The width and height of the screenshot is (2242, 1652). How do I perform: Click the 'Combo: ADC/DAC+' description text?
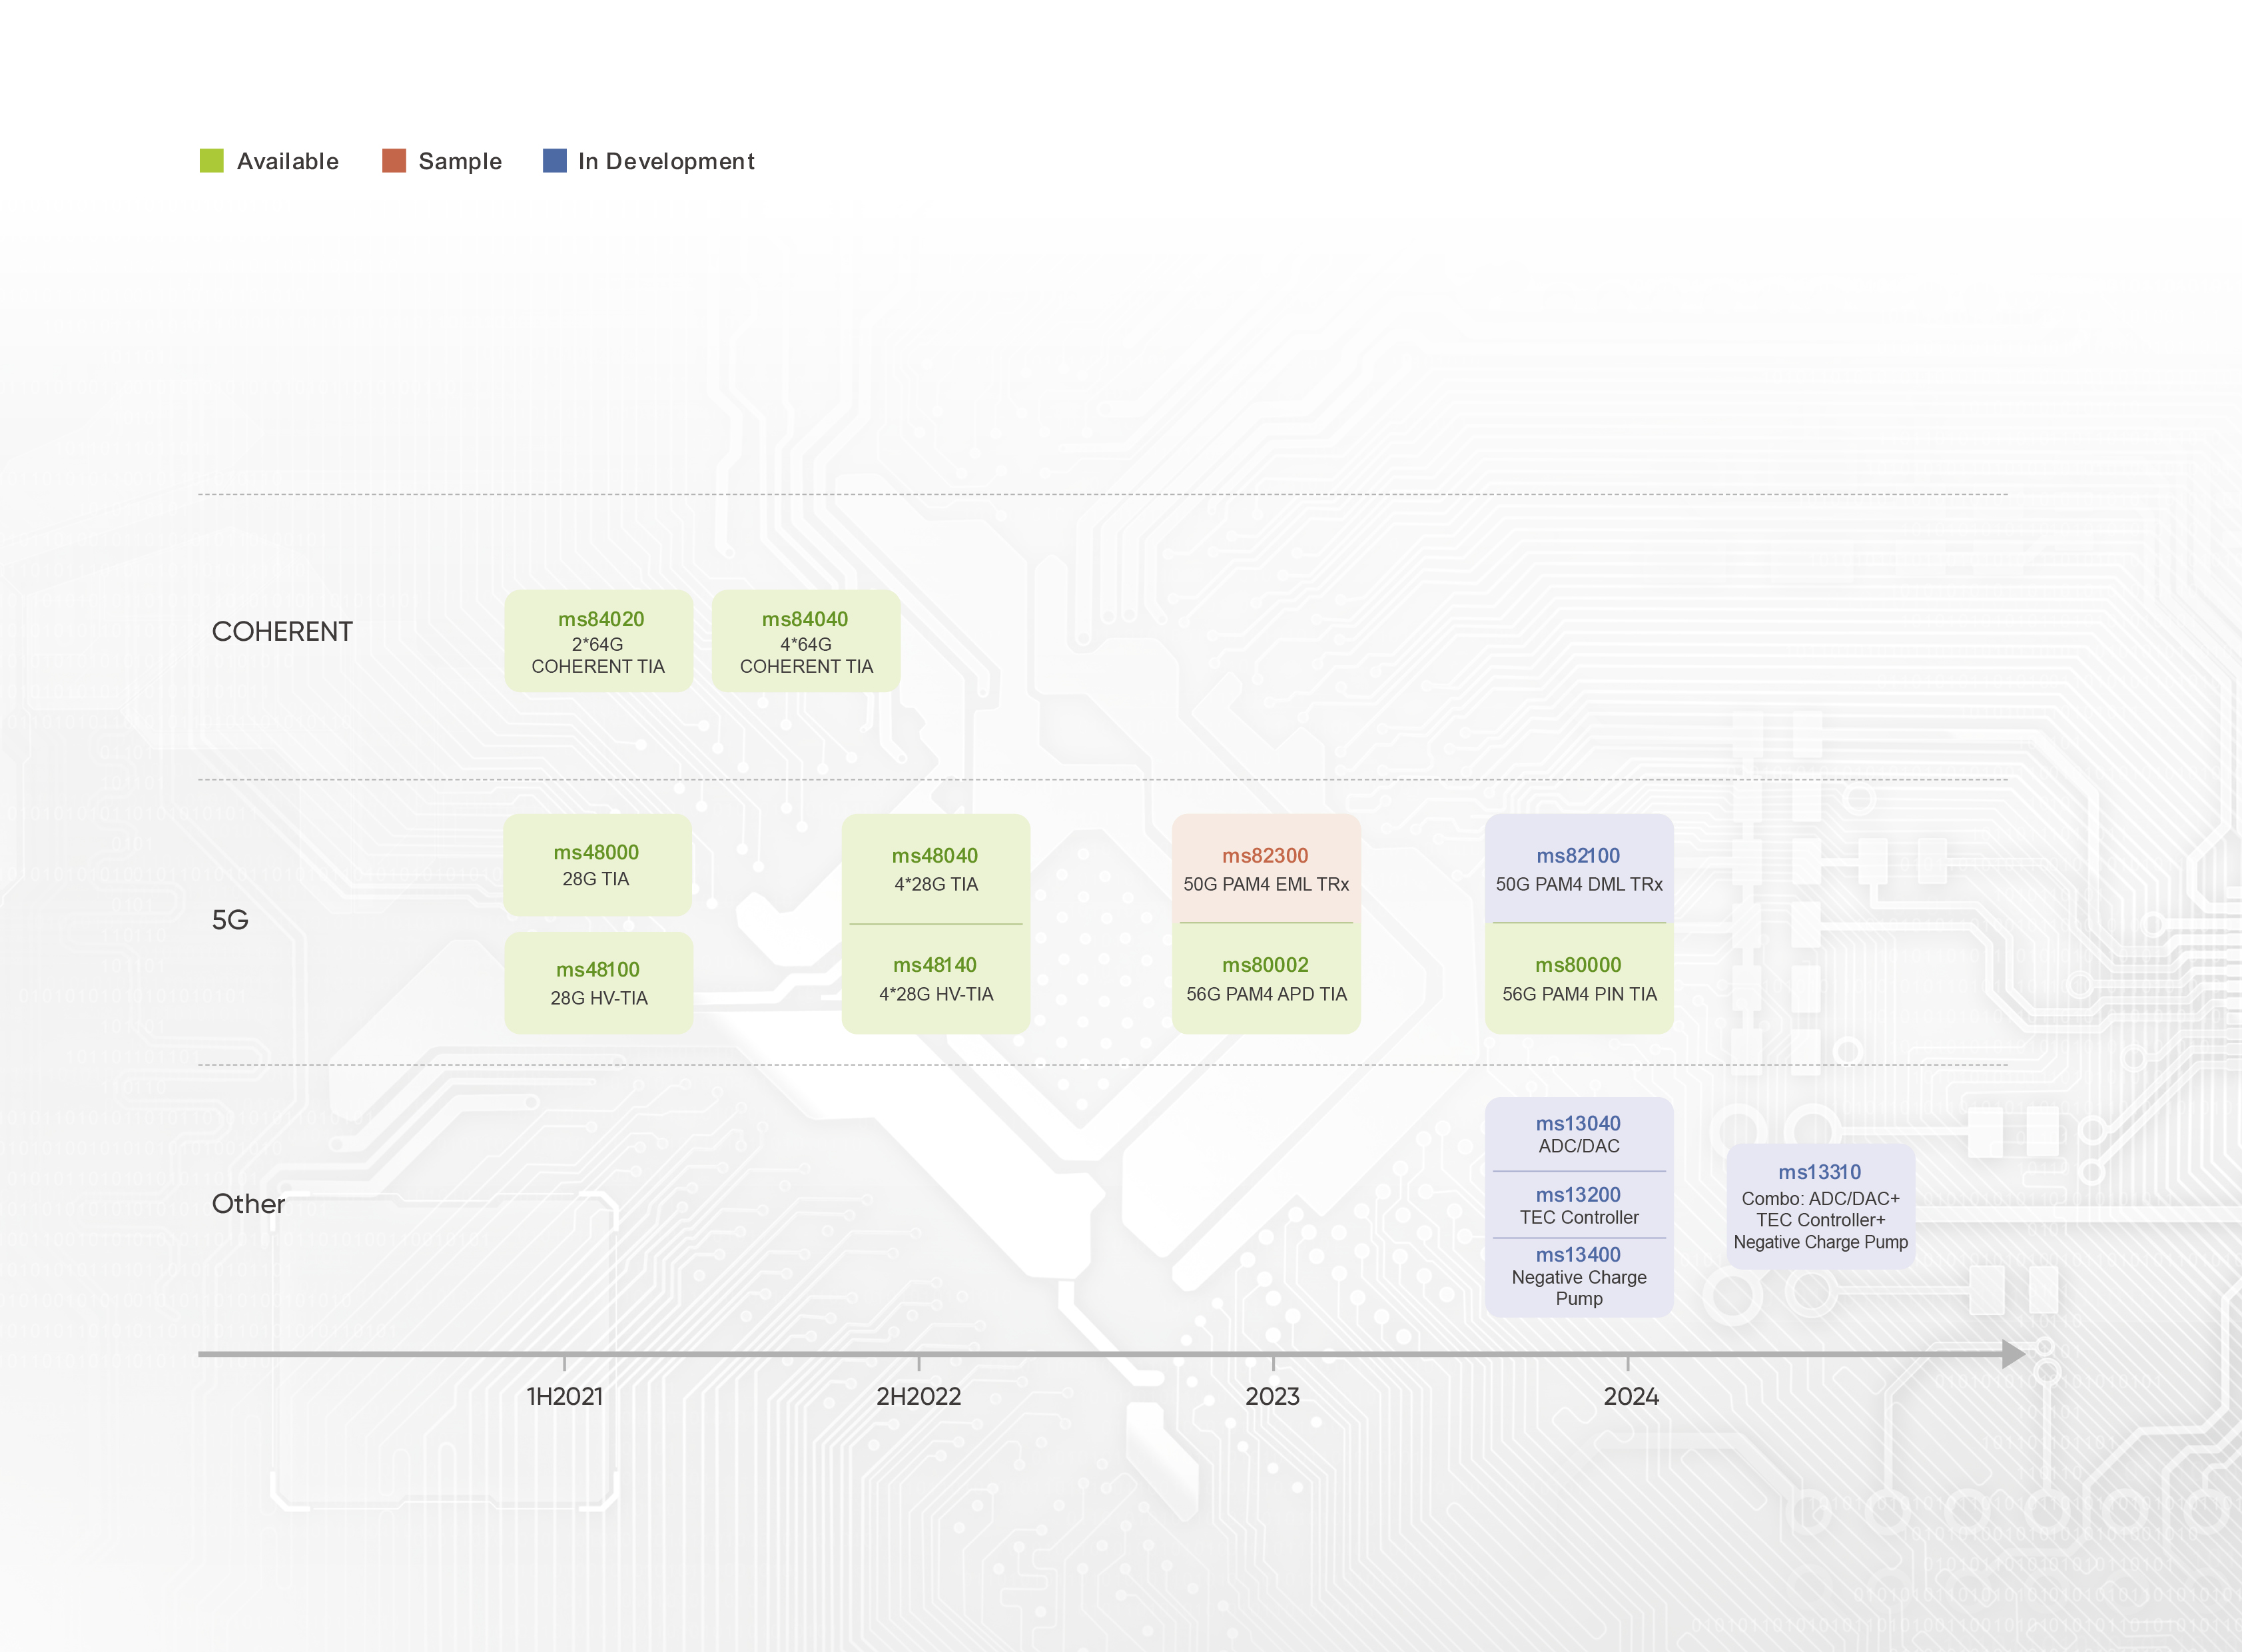click(1820, 1198)
